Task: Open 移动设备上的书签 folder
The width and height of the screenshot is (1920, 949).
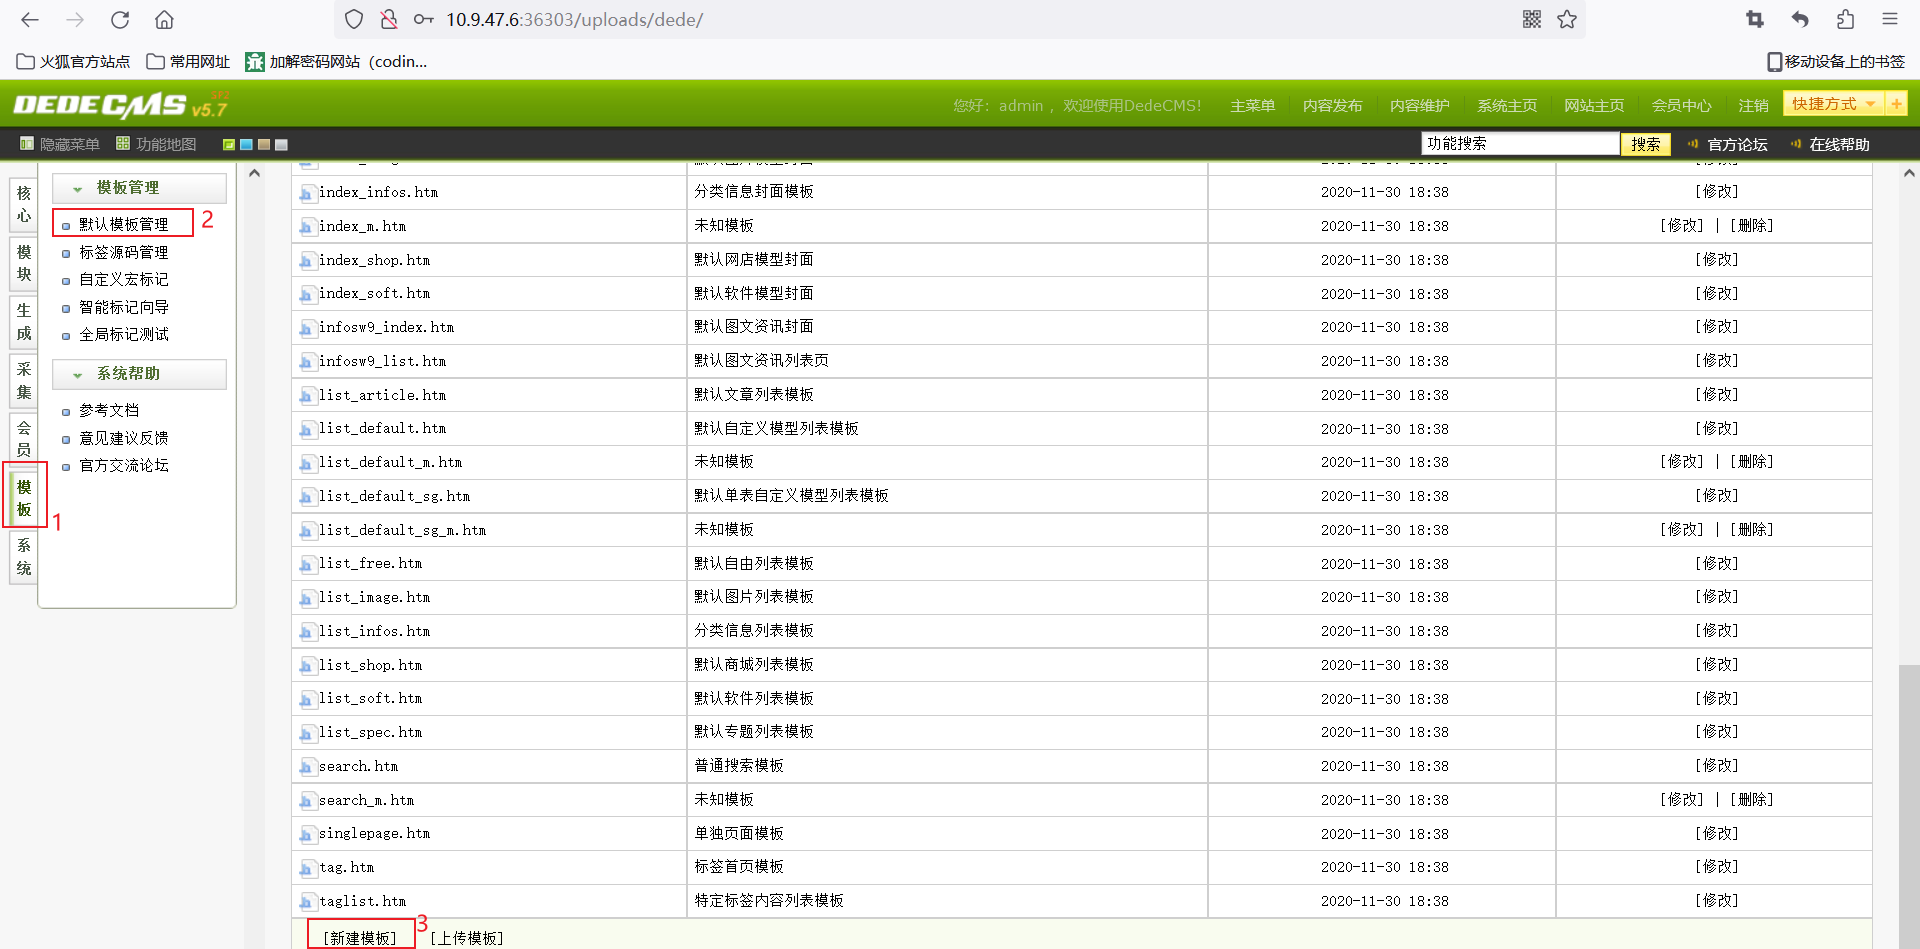Action: tap(1836, 62)
